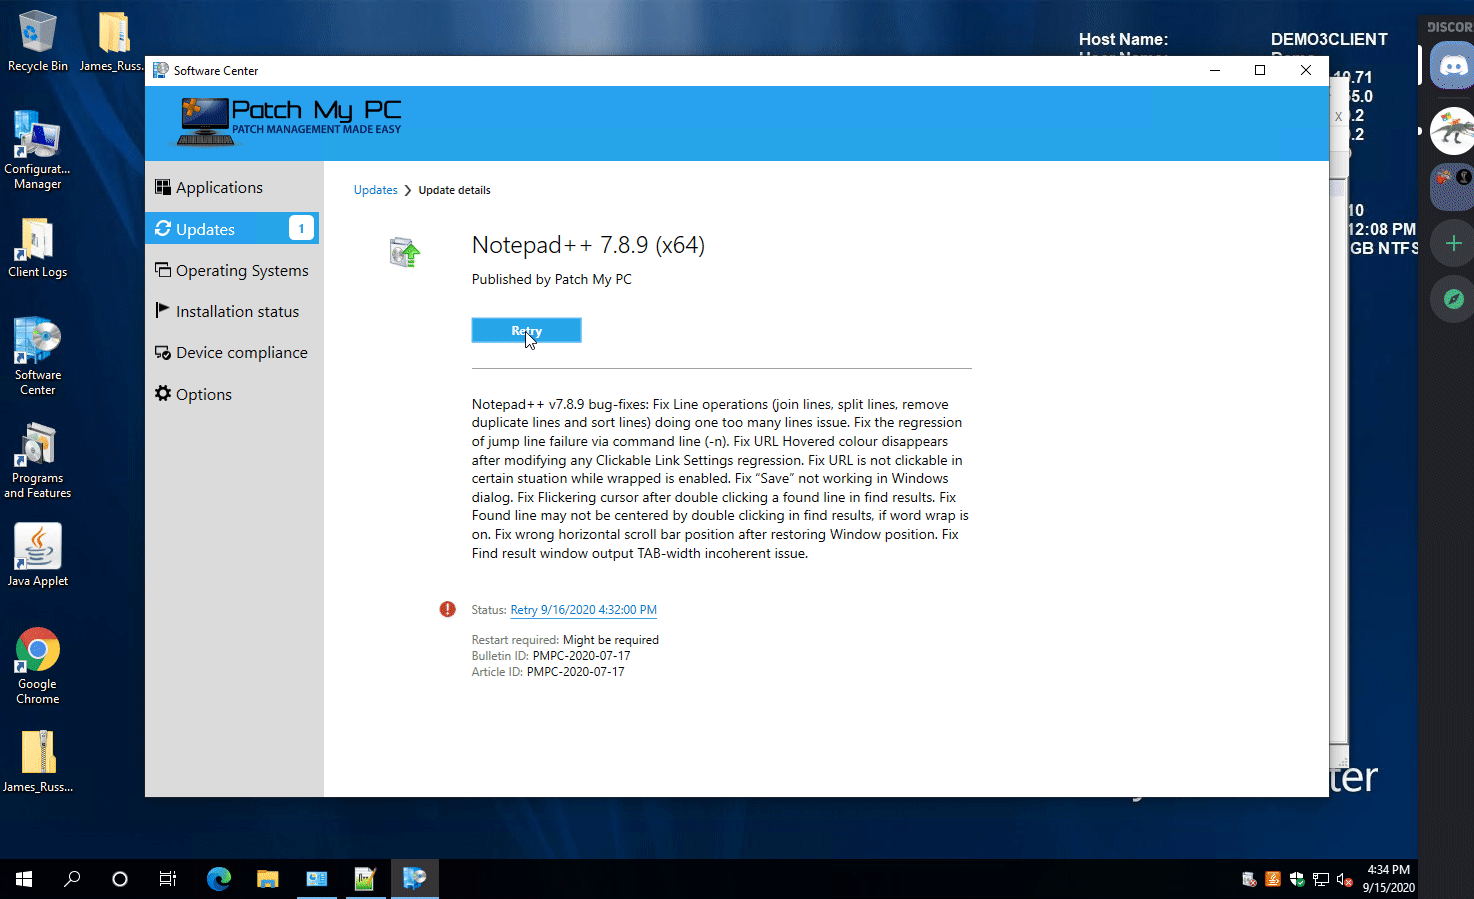Select Configuration Manager desktop shortcut
1474x899 pixels.
click(37, 150)
